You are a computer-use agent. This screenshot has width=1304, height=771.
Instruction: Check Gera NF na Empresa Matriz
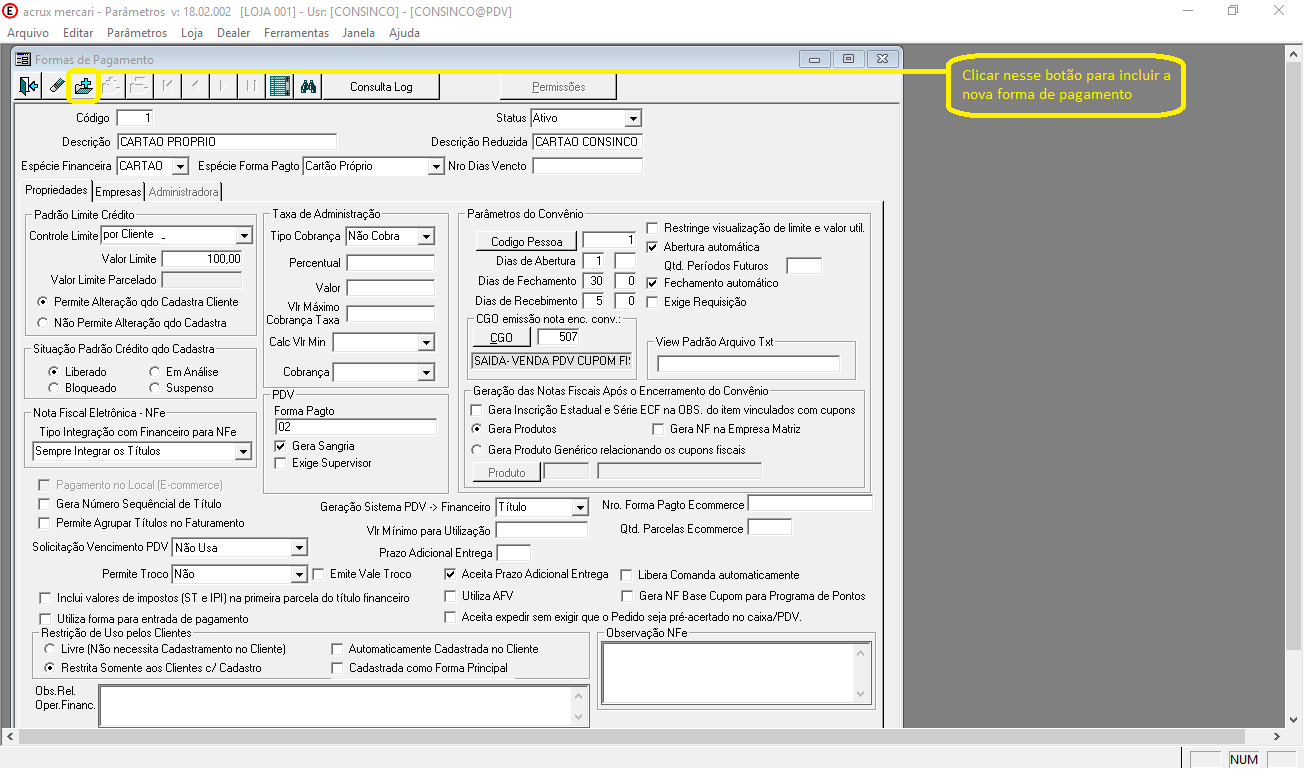659,429
